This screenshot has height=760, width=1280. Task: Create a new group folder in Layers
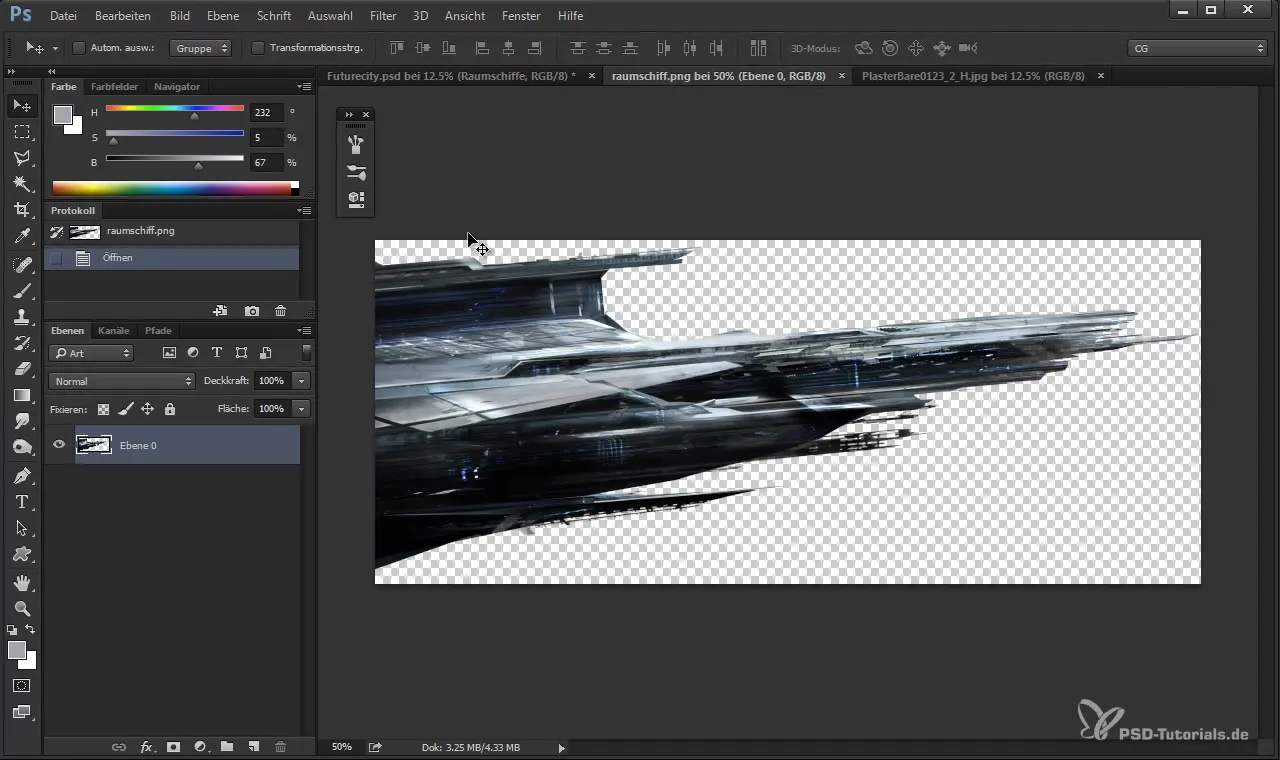227,747
